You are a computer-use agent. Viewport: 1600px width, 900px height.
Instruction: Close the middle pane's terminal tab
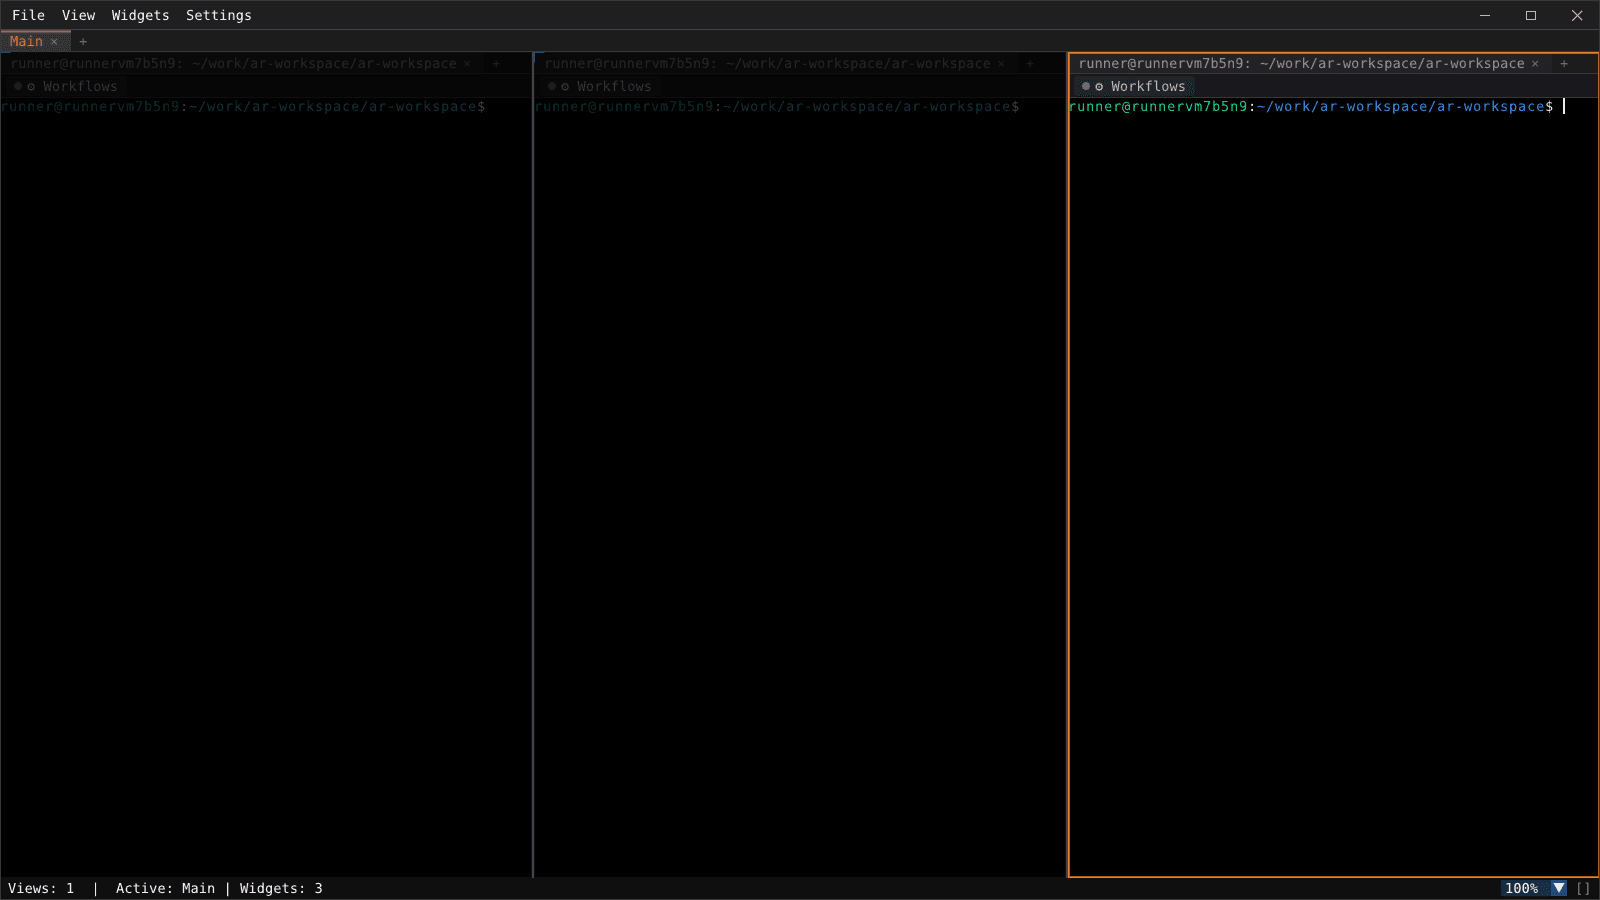pos(1001,63)
